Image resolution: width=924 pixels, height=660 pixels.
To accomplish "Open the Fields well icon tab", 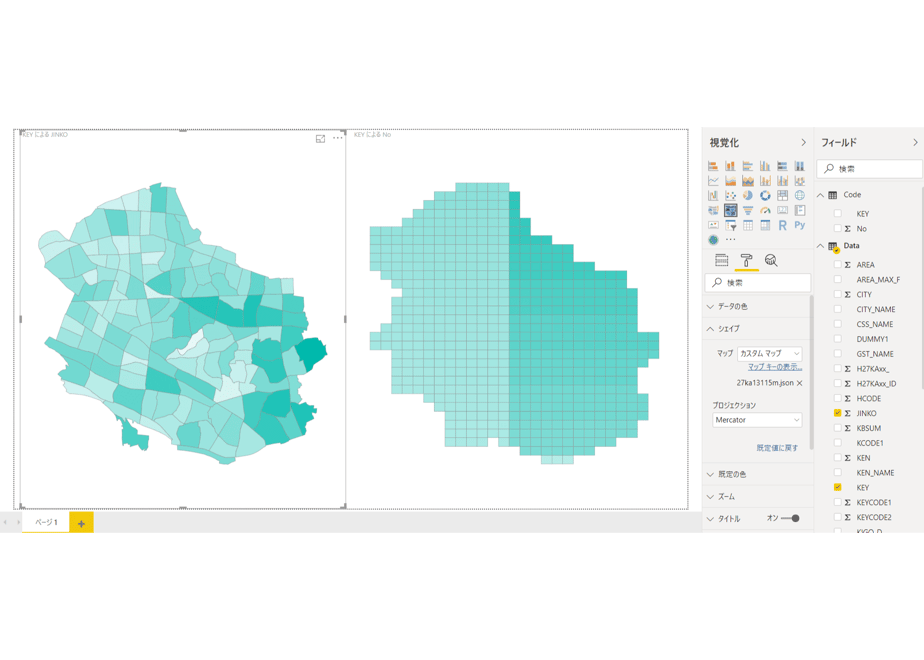I will coord(721,260).
